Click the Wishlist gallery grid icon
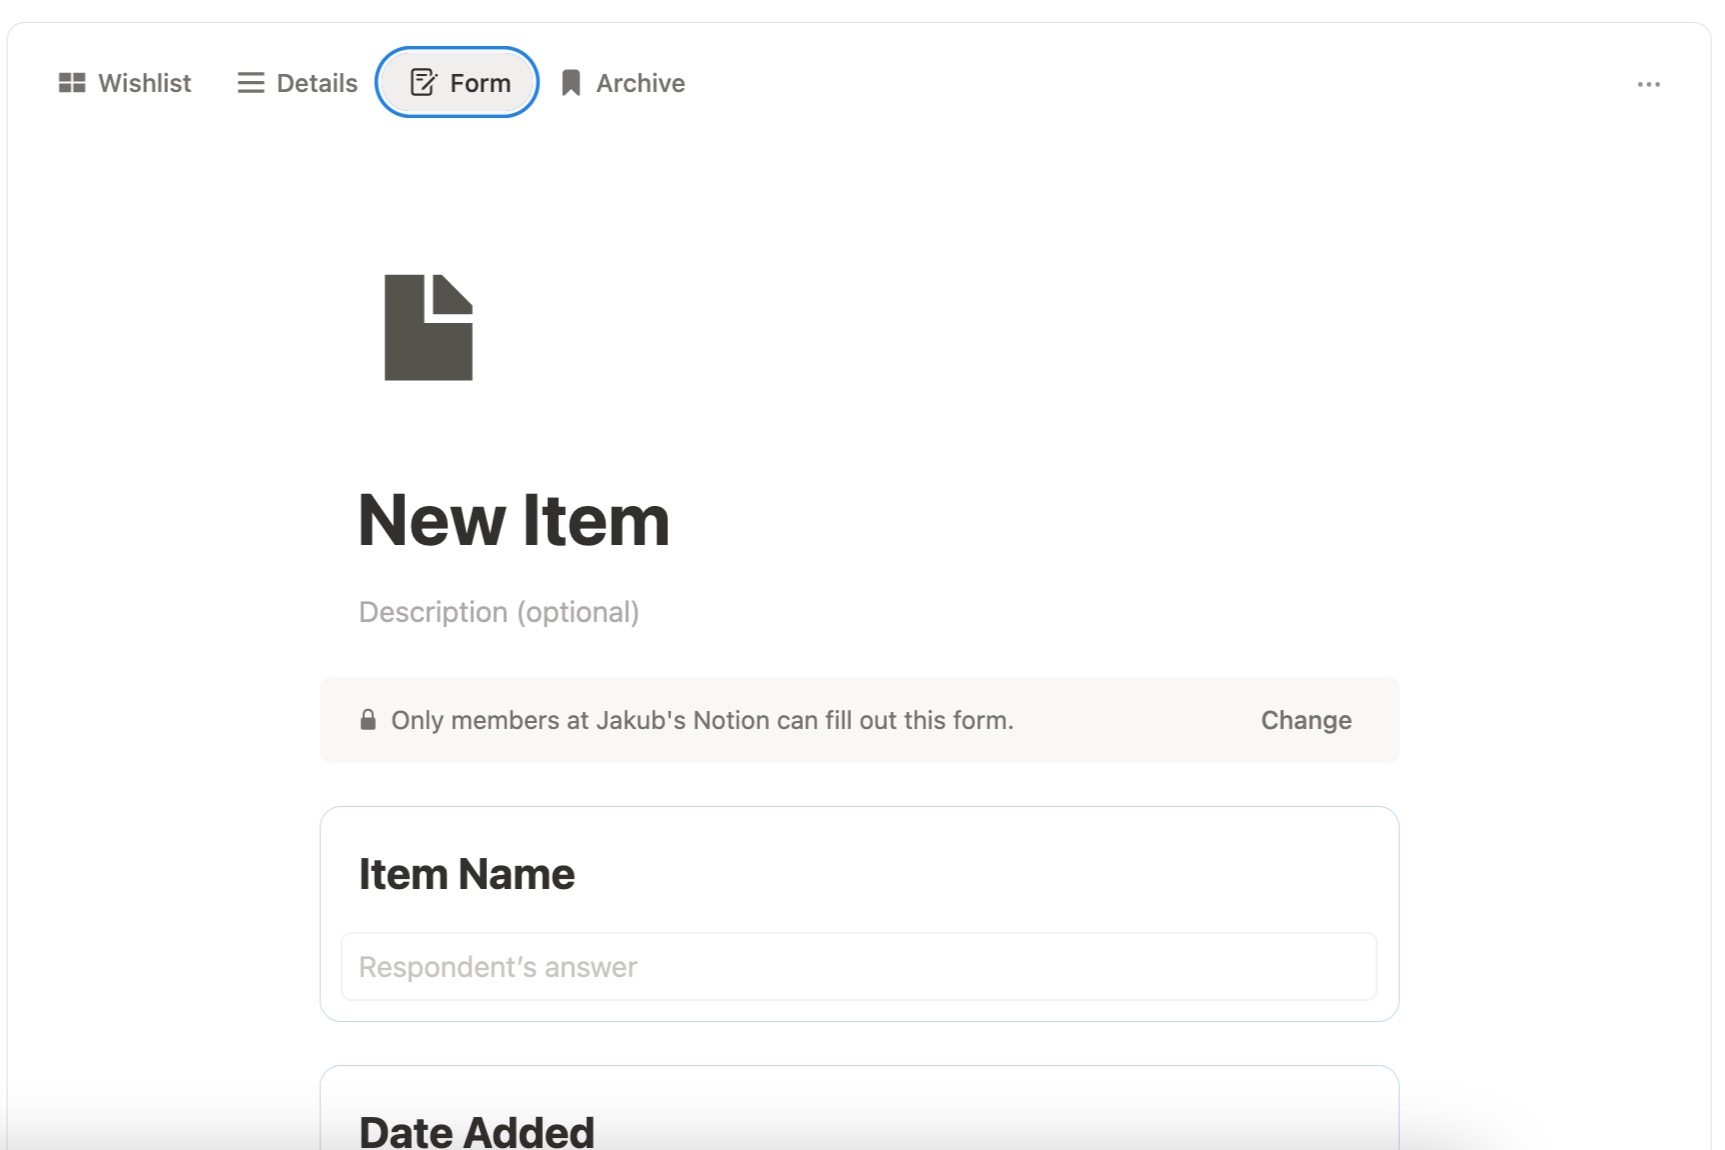This screenshot has height=1150, width=1725. [72, 83]
